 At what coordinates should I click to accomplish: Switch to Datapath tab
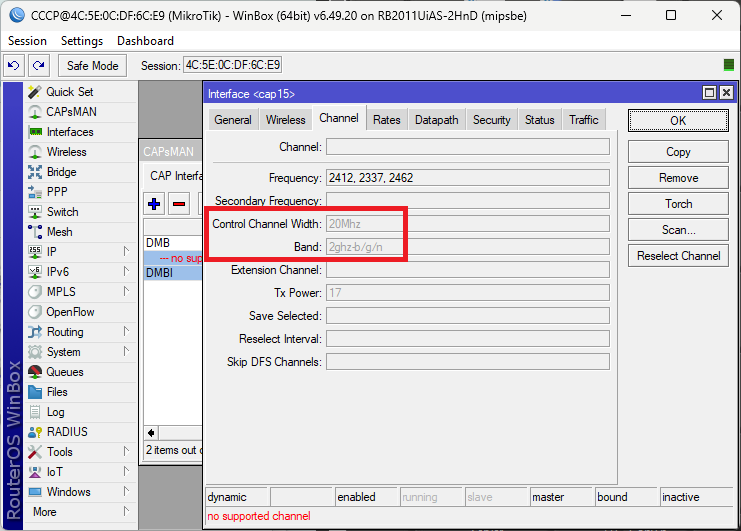pos(437,120)
